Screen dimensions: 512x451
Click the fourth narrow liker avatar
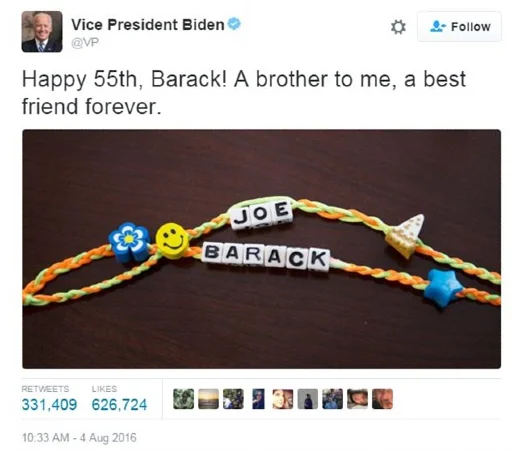pos(258,399)
